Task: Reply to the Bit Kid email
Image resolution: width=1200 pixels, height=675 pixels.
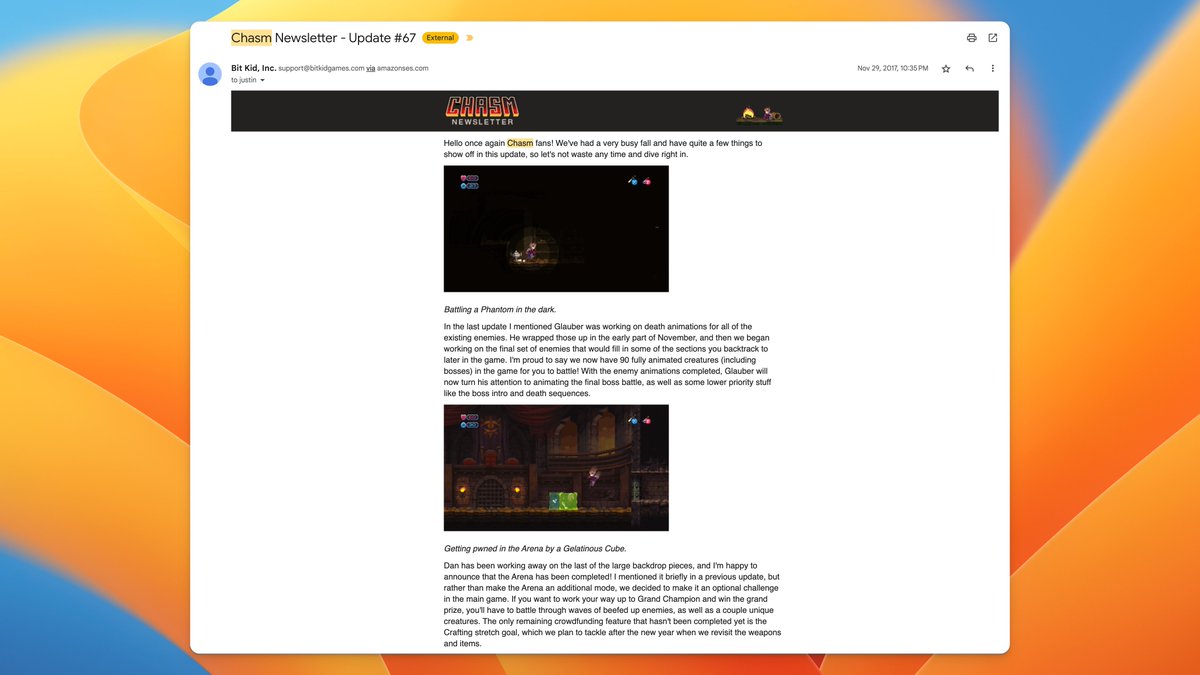Action: (x=969, y=69)
